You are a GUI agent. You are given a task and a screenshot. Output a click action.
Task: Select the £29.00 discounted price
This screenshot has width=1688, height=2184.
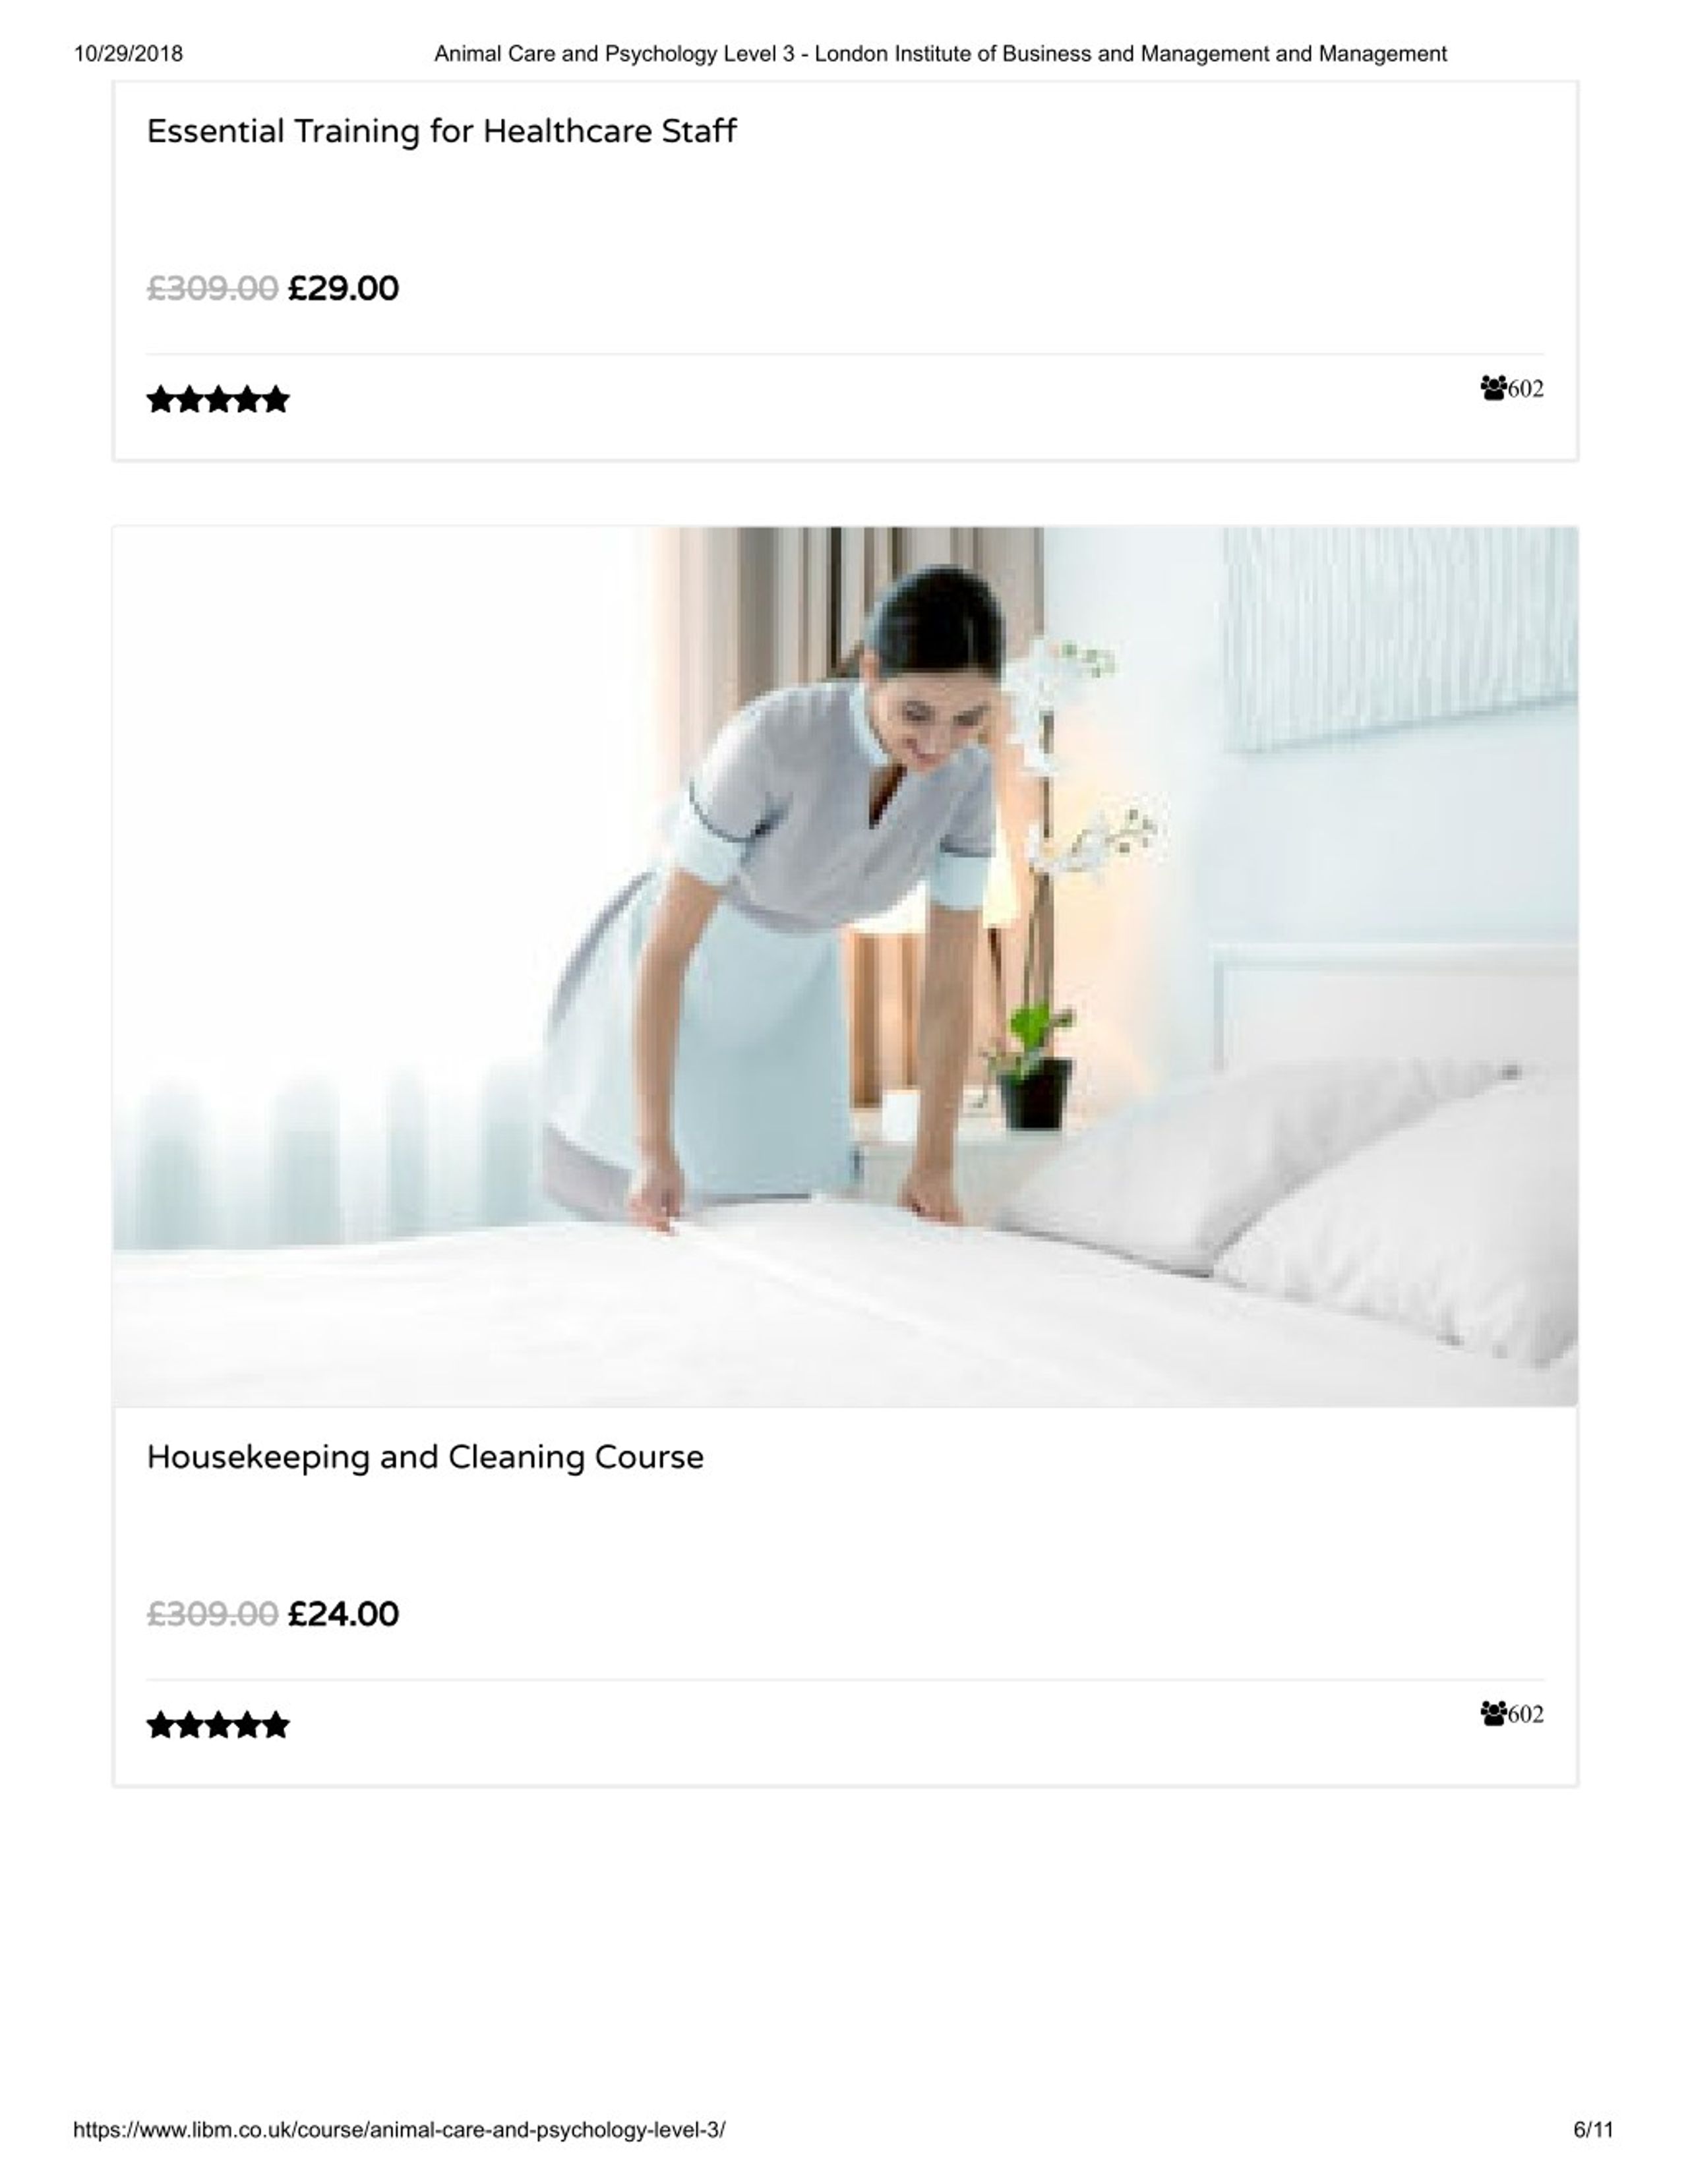pos(343,289)
